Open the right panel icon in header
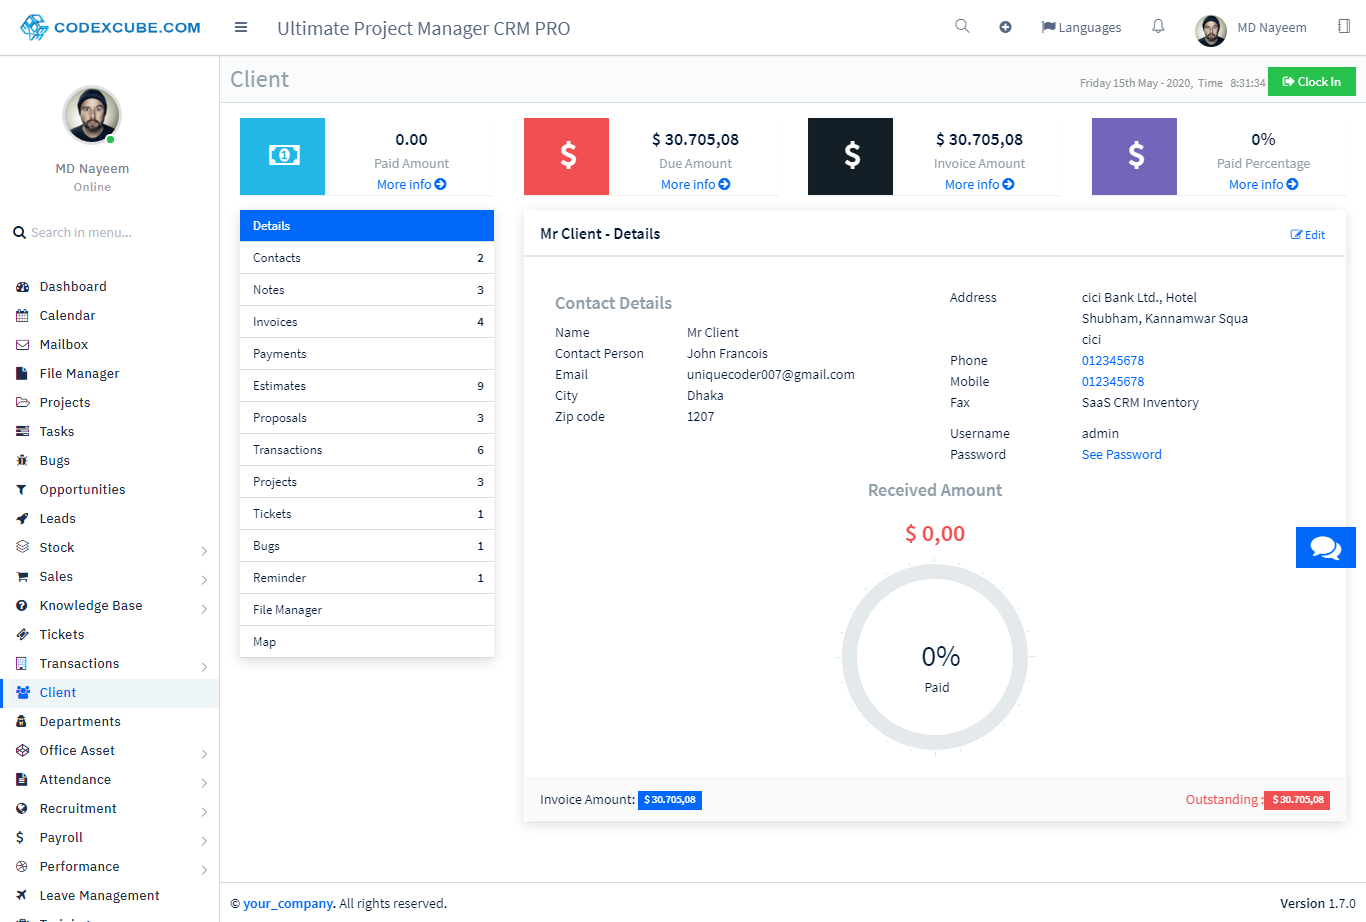Screen dimensions: 1366x922 1344,26
